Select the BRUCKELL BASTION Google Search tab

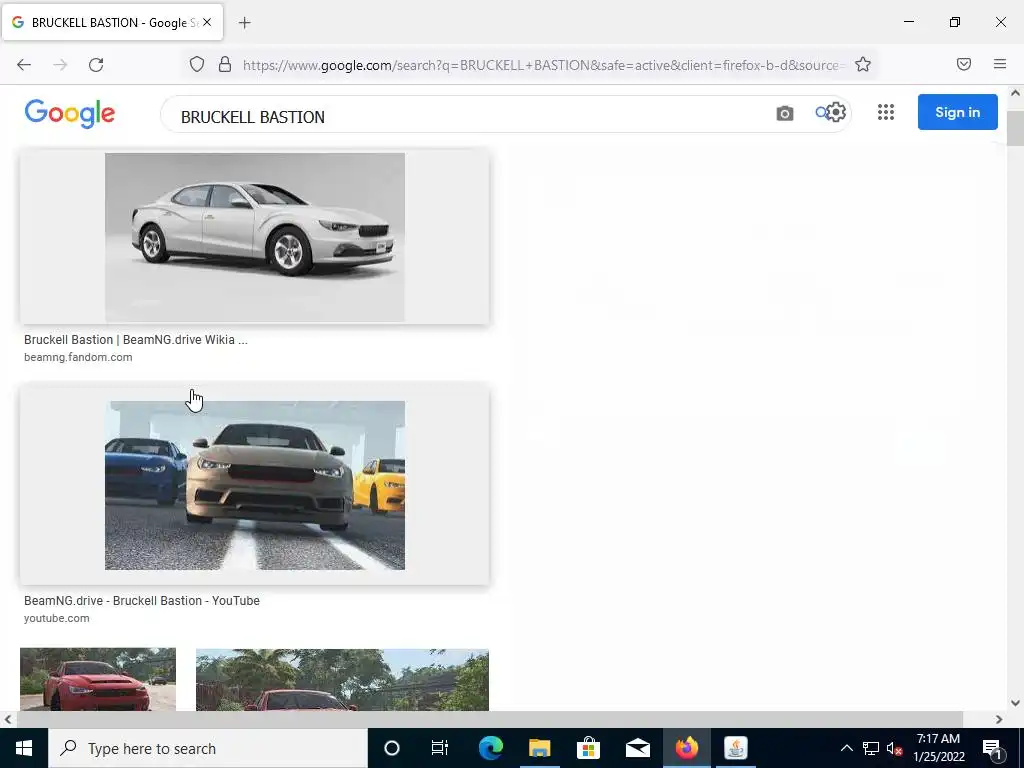pos(113,22)
